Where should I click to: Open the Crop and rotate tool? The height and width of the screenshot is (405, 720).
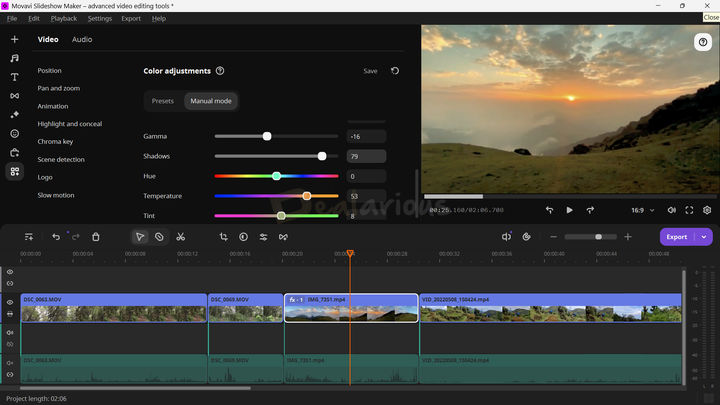(x=224, y=237)
